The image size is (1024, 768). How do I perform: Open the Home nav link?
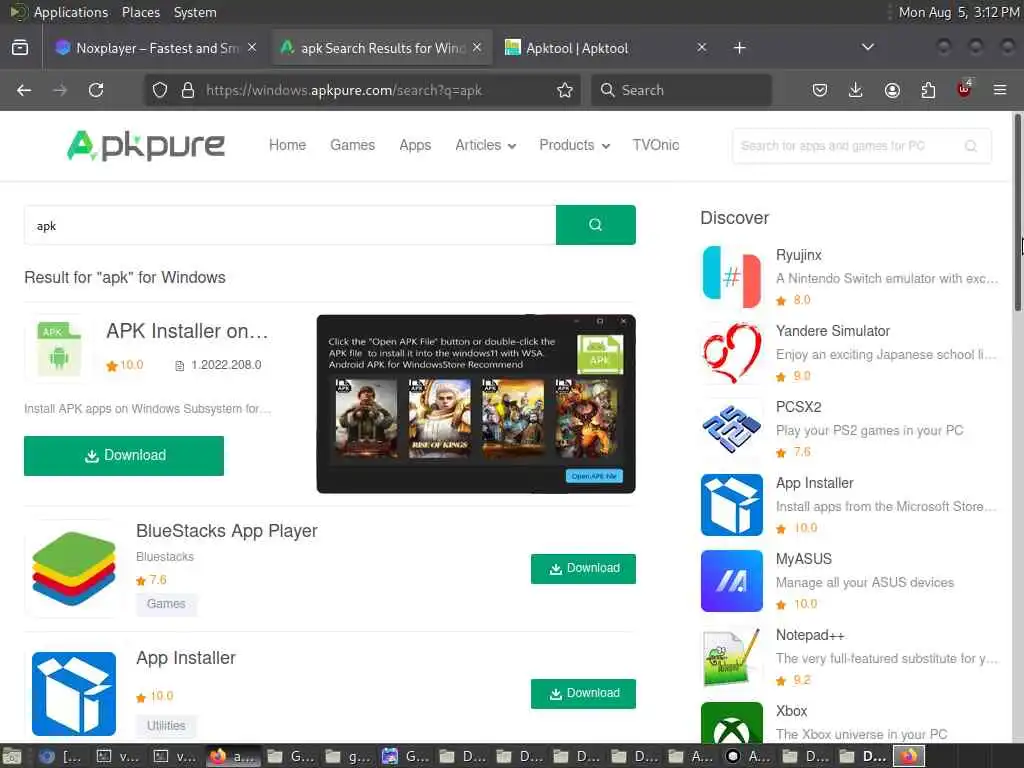pyautogui.click(x=287, y=145)
